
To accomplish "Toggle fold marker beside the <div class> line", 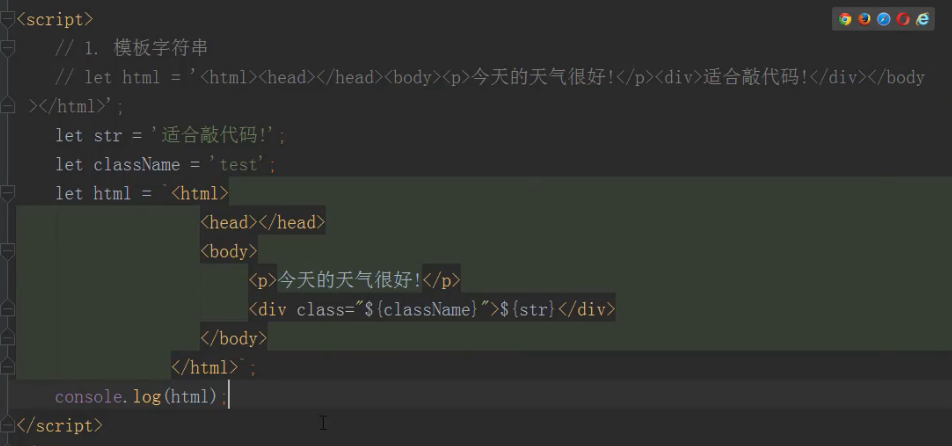I will click(7, 310).
